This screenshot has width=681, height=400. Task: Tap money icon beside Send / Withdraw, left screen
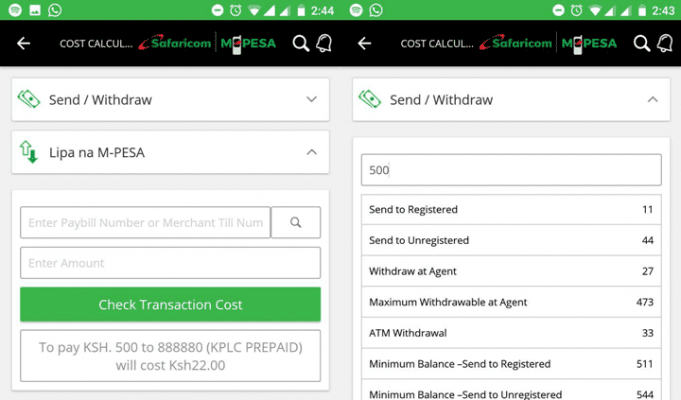click(29, 99)
